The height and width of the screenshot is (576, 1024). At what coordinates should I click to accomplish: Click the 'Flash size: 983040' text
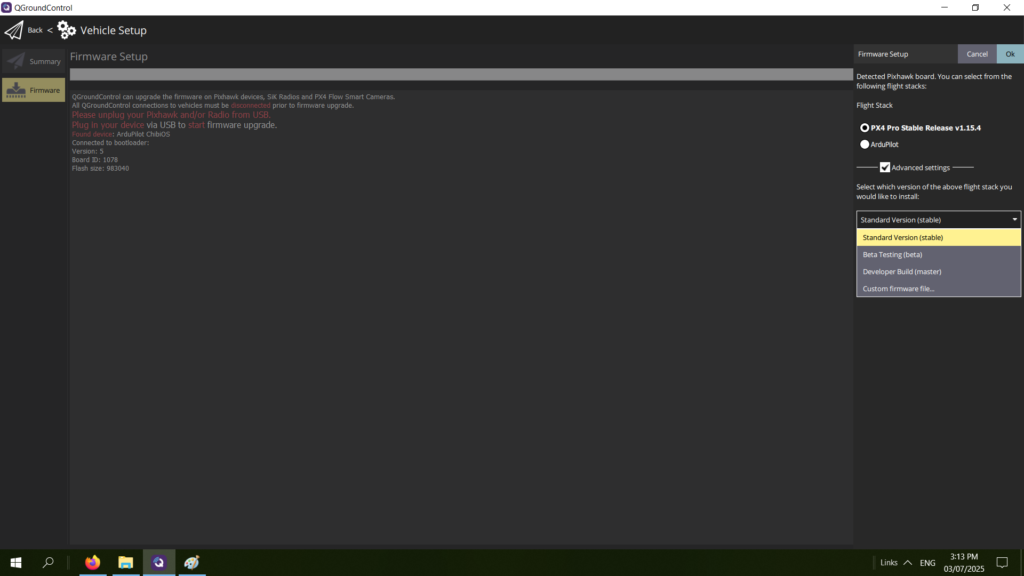pyautogui.click(x=101, y=168)
